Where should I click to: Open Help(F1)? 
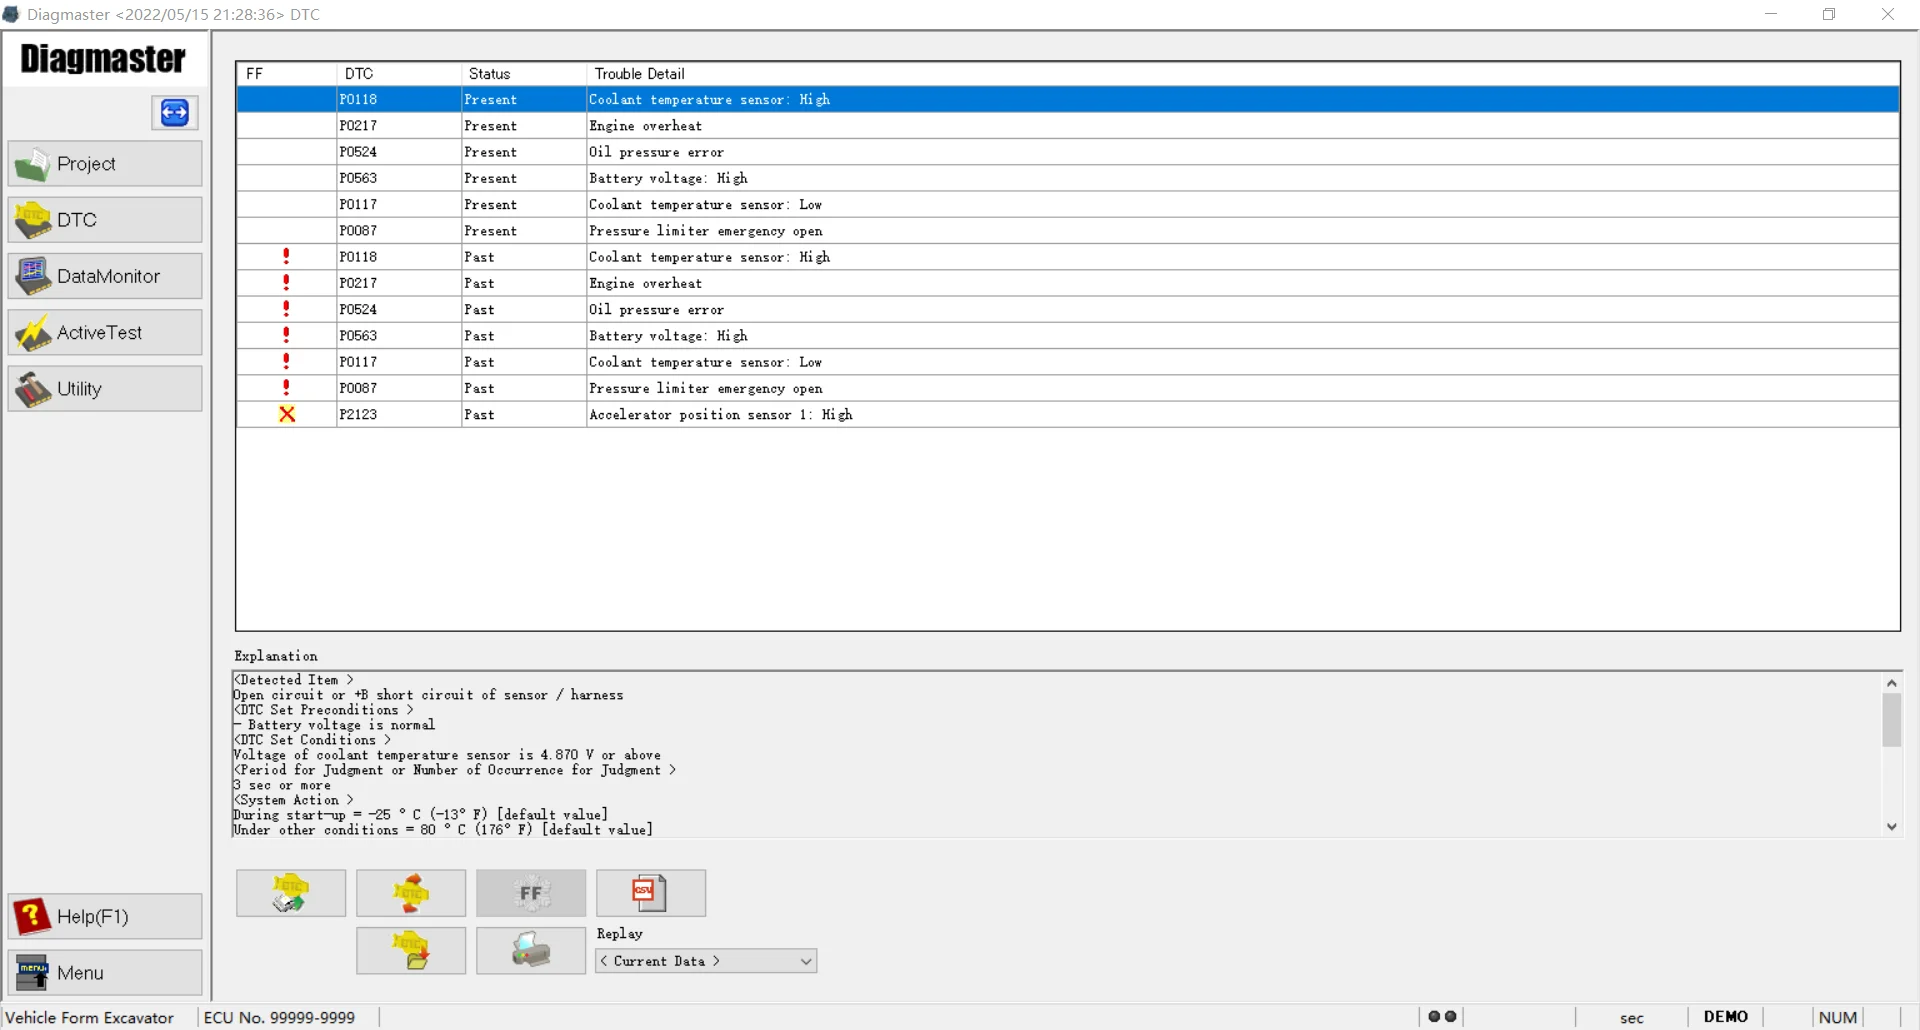[x=105, y=916]
